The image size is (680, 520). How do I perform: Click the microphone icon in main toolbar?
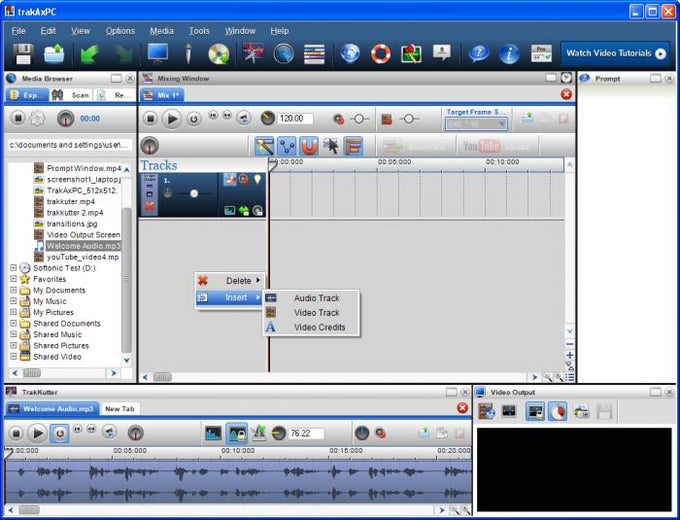click(188, 54)
